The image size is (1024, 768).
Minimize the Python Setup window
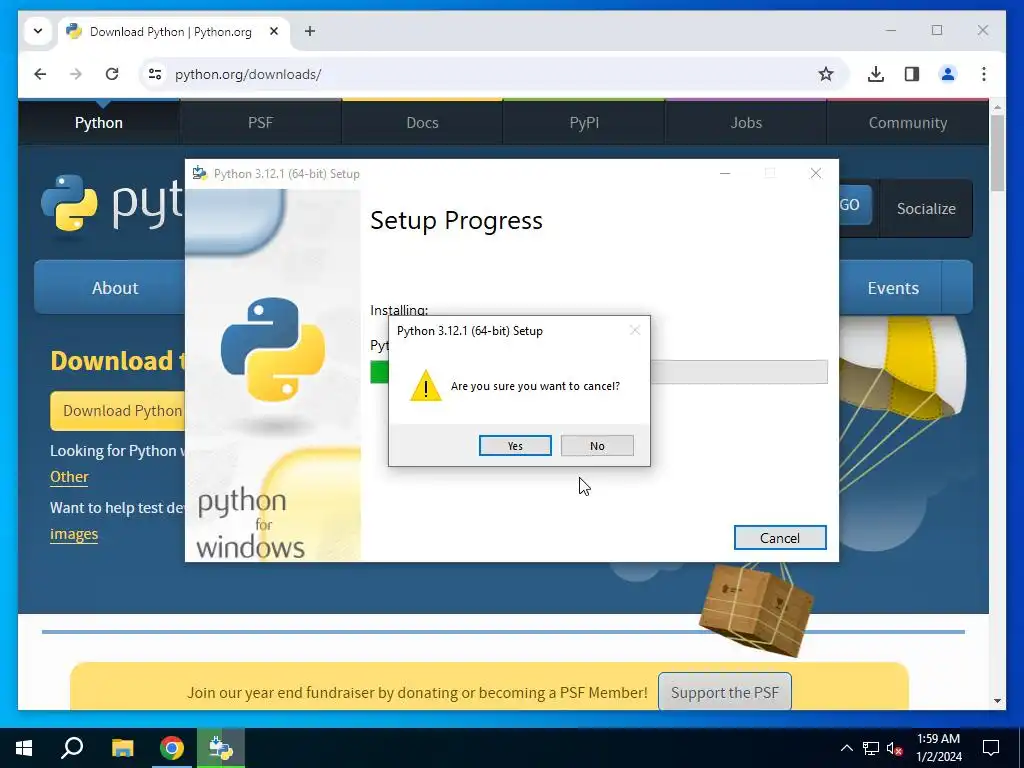725,173
